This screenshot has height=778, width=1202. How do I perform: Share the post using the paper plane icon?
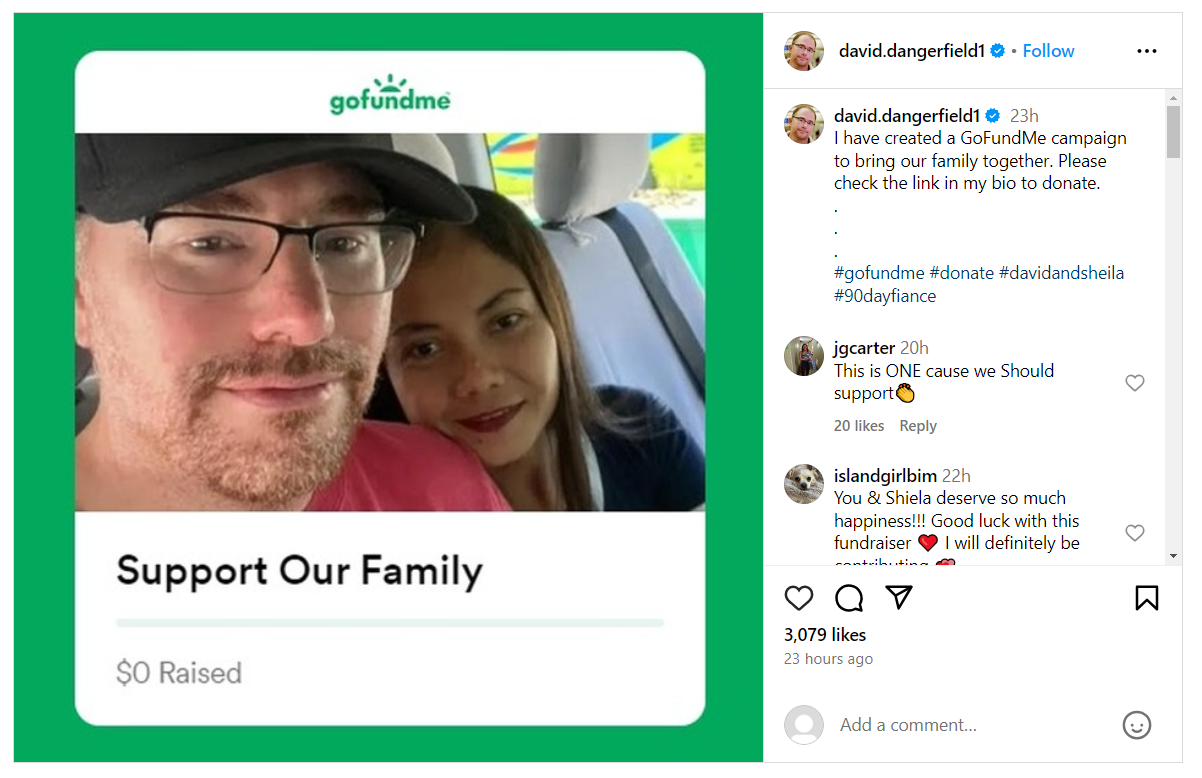point(900,598)
